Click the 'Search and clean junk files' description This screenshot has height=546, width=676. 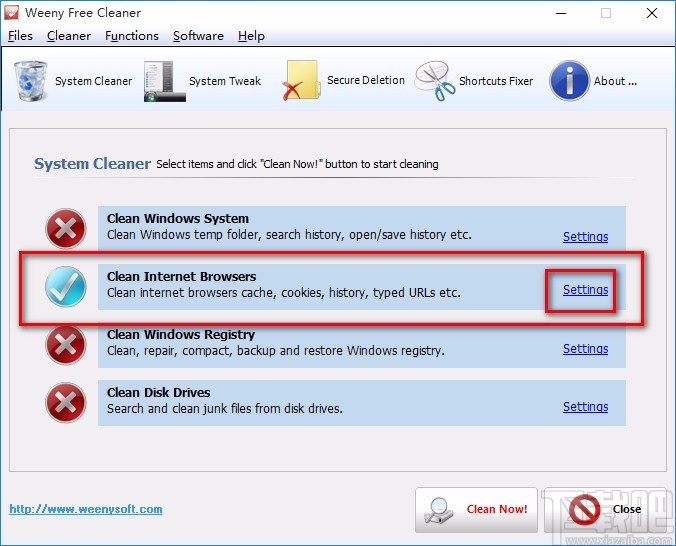pos(225,408)
